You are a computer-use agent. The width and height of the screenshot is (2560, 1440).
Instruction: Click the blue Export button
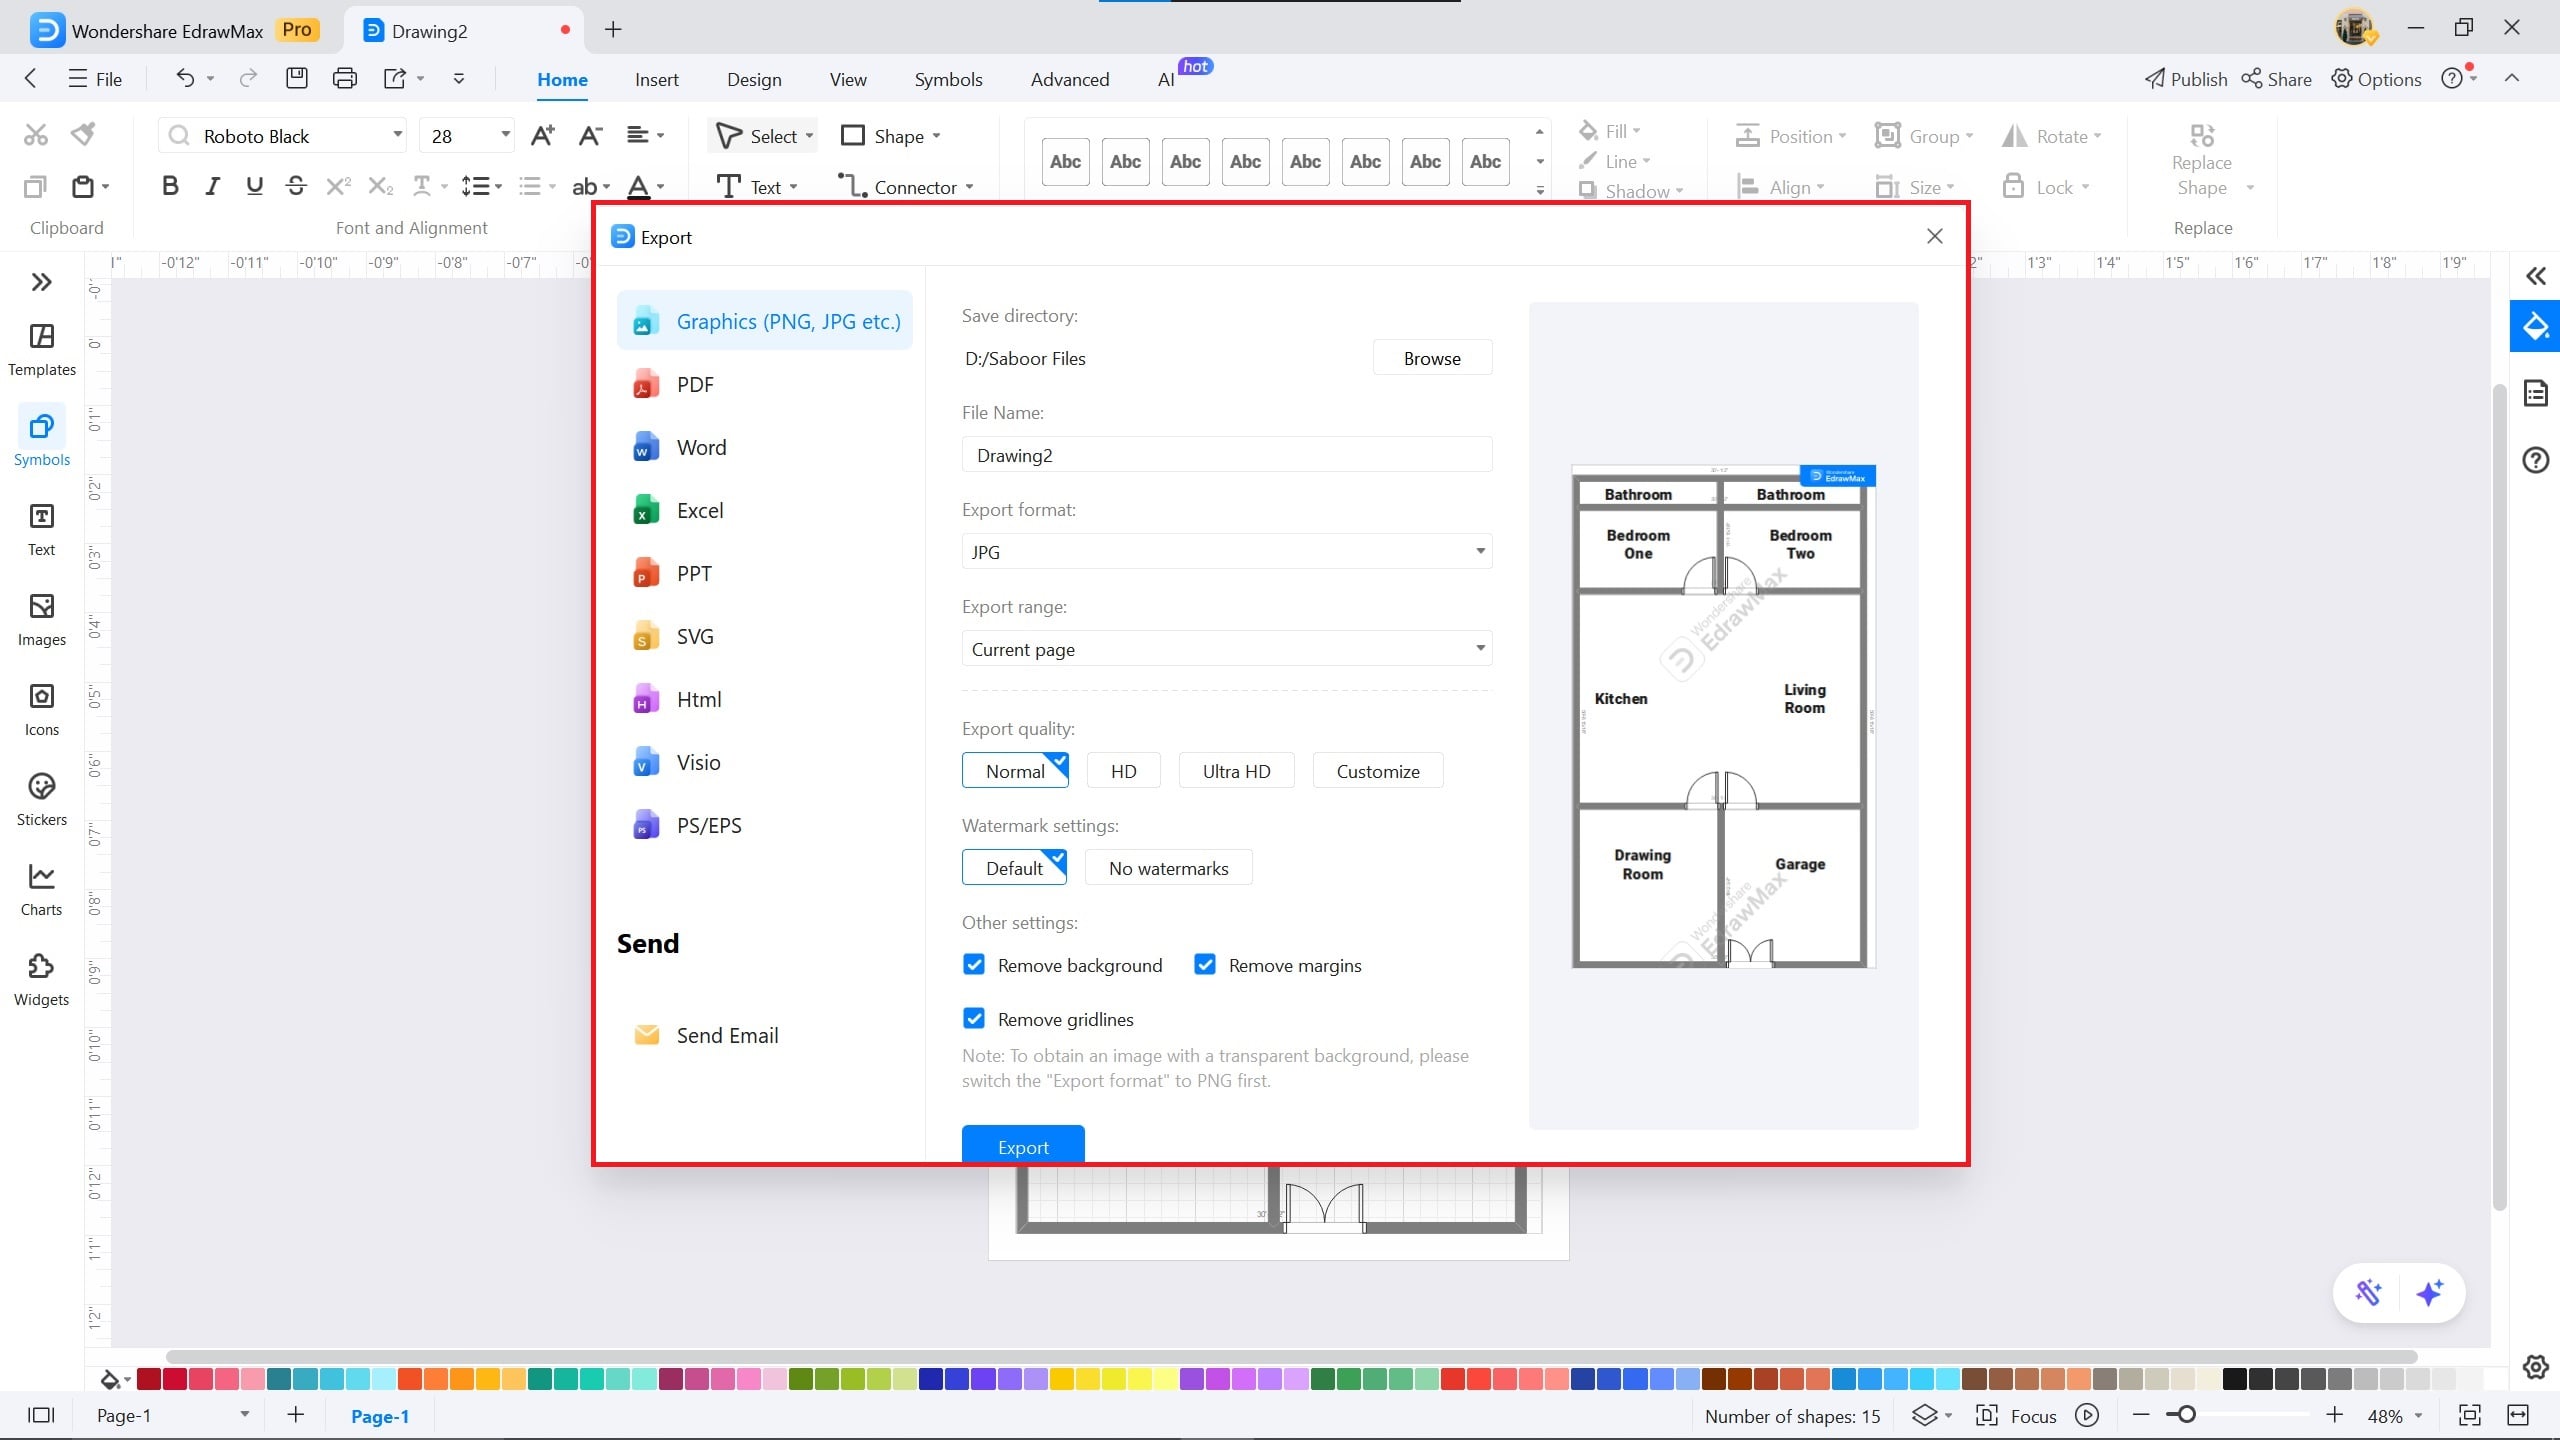[x=1022, y=1146]
